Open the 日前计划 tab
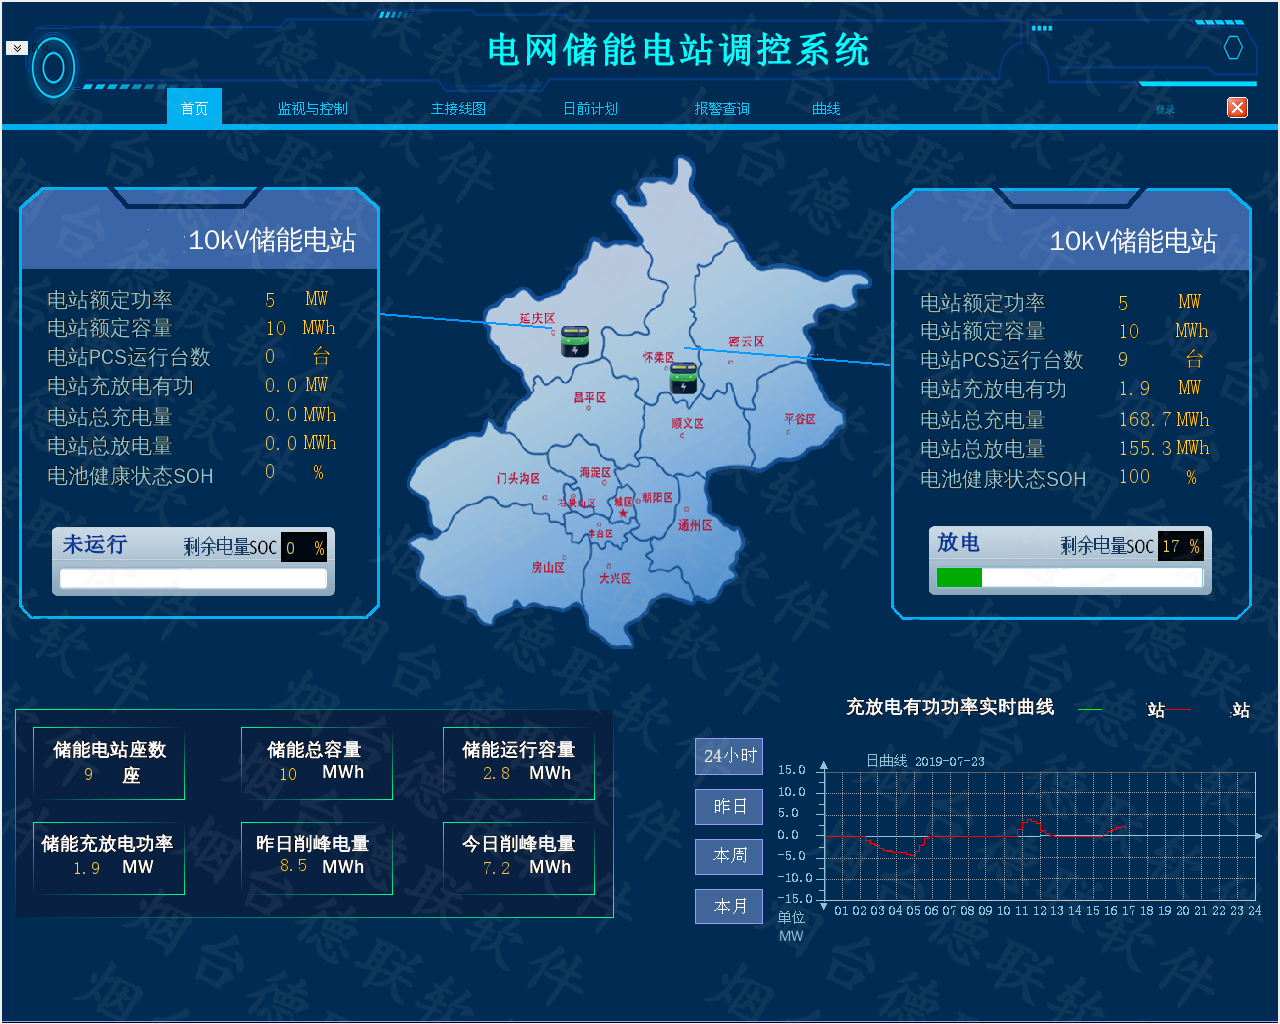 click(x=590, y=109)
